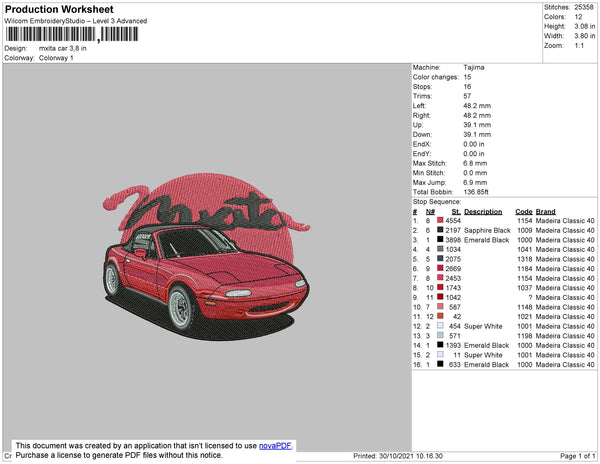Screen dimensions: 600x464
Task: Click the Code column header
Action: pos(523,212)
